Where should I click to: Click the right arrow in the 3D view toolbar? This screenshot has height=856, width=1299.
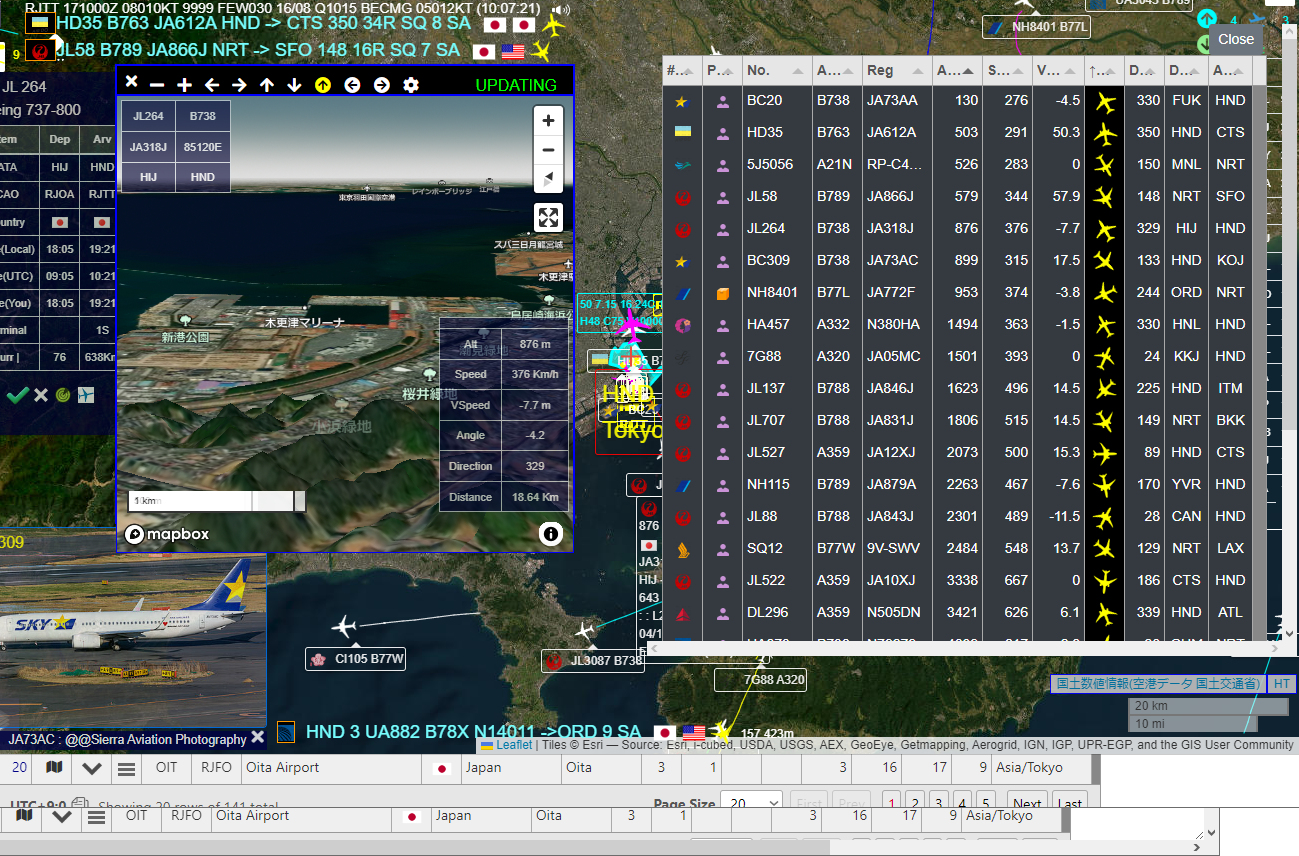(x=239, y=85)
